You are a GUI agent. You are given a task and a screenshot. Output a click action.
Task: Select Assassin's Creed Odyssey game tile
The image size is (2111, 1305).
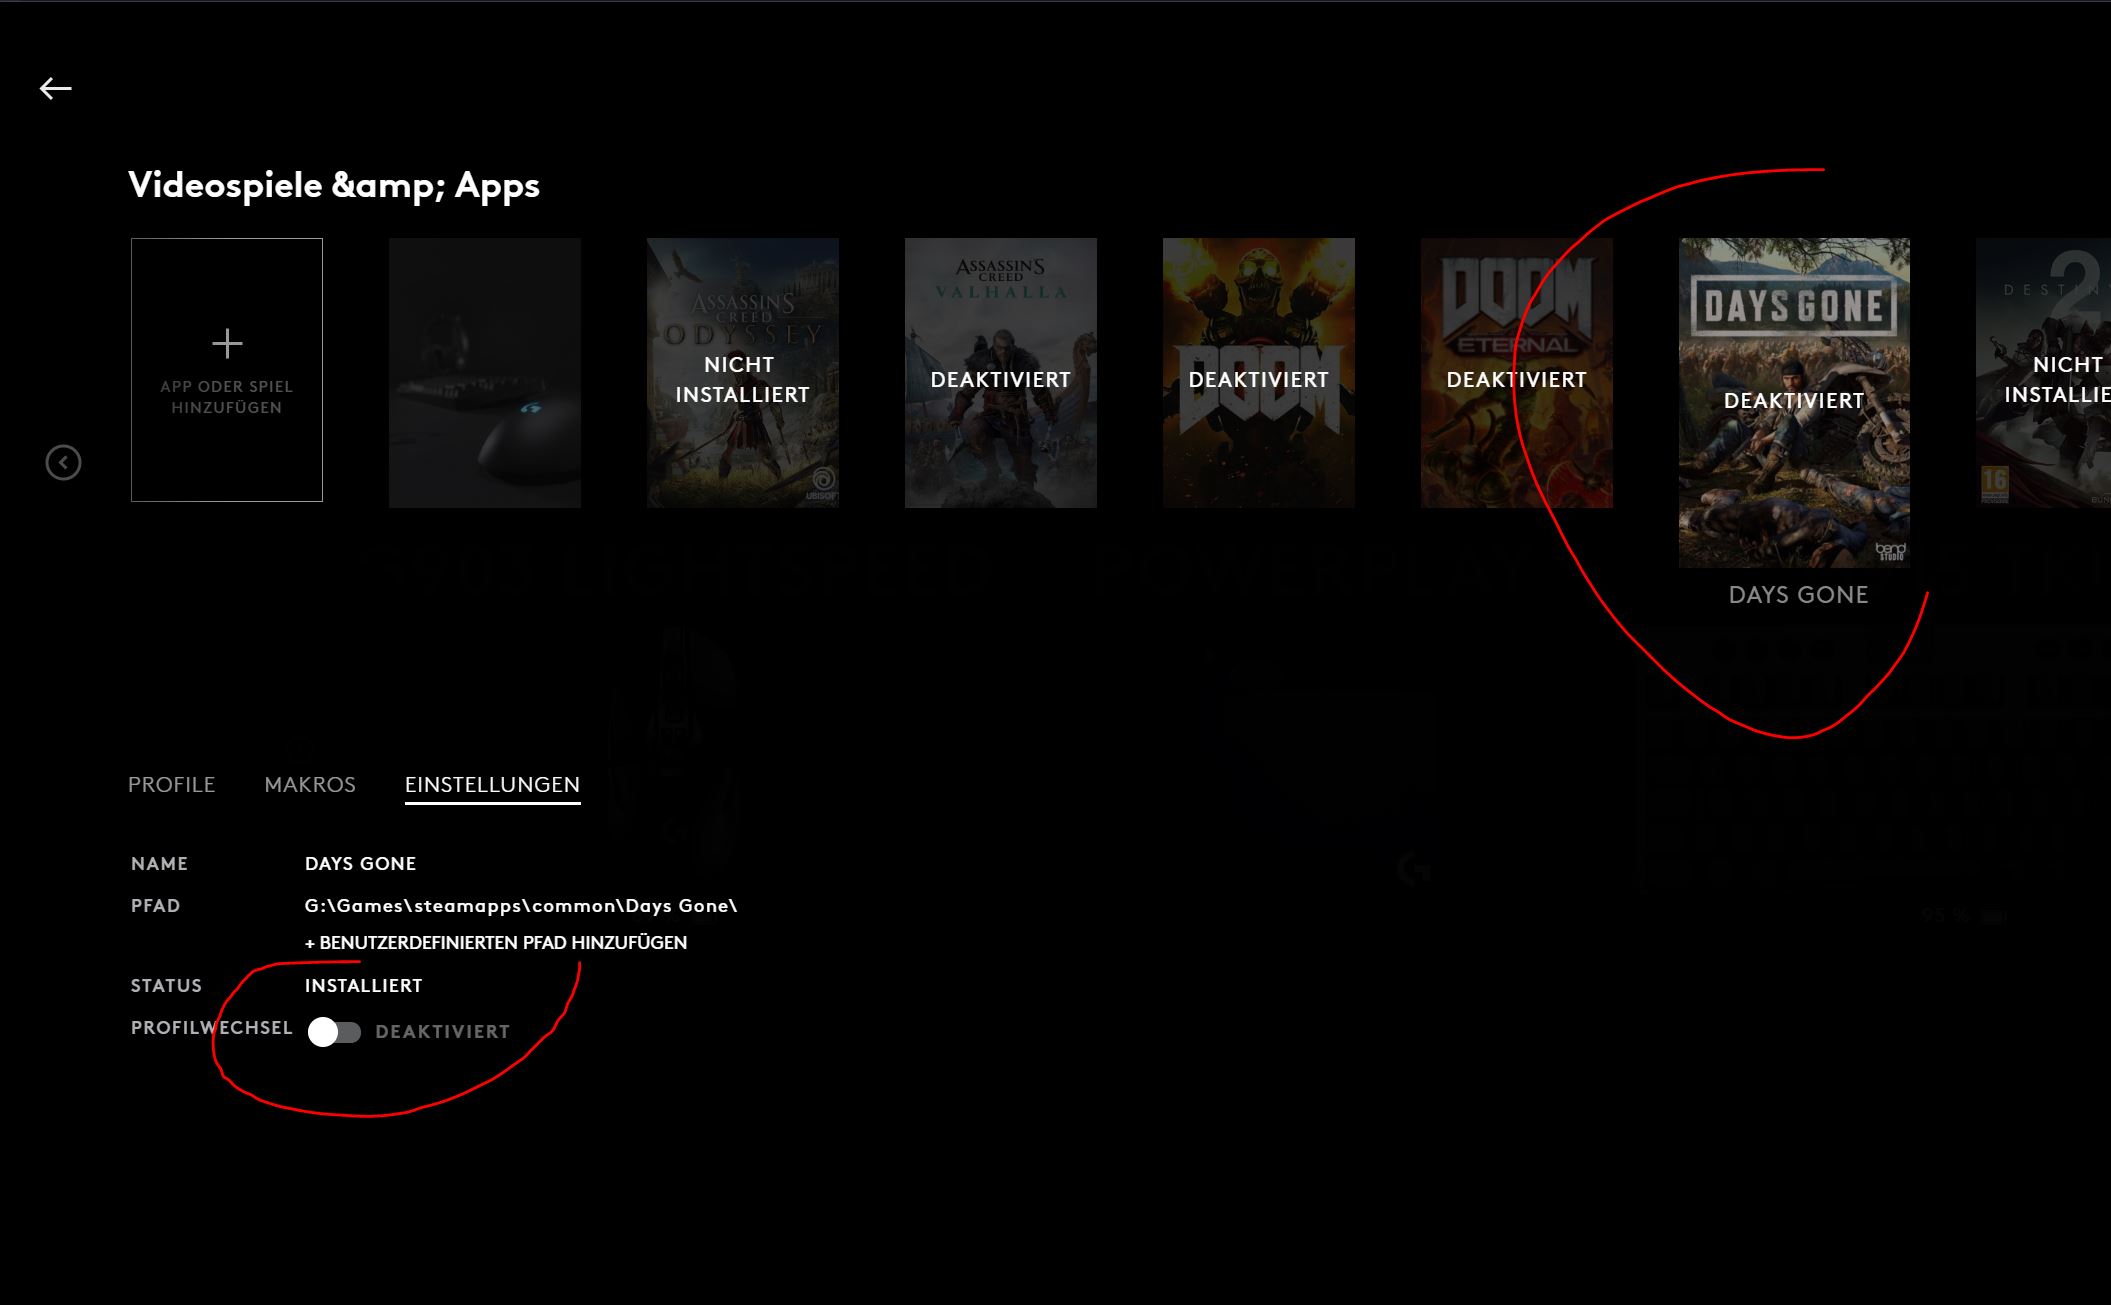tap(742, 372)
